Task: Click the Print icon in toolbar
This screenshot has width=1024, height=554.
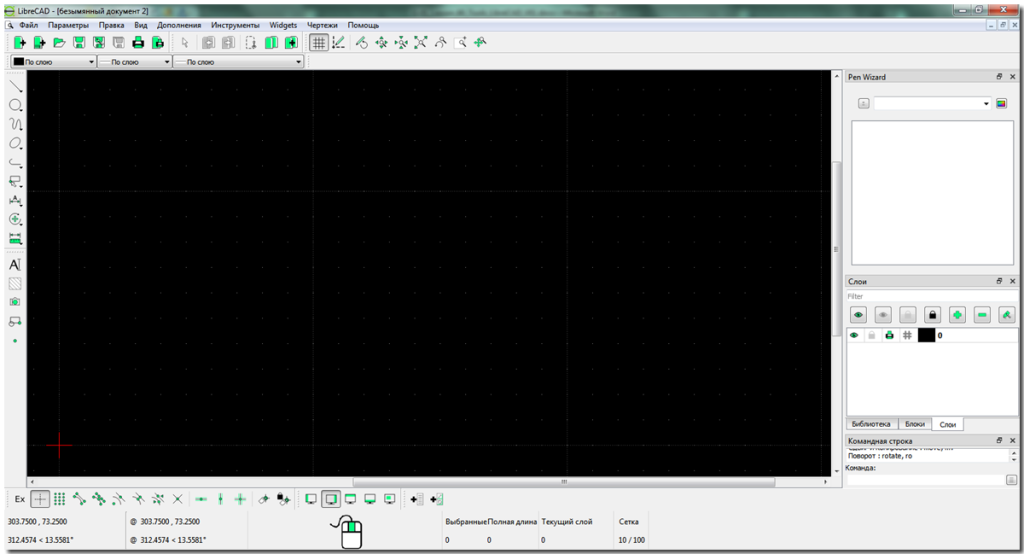Action: point(138,43)
